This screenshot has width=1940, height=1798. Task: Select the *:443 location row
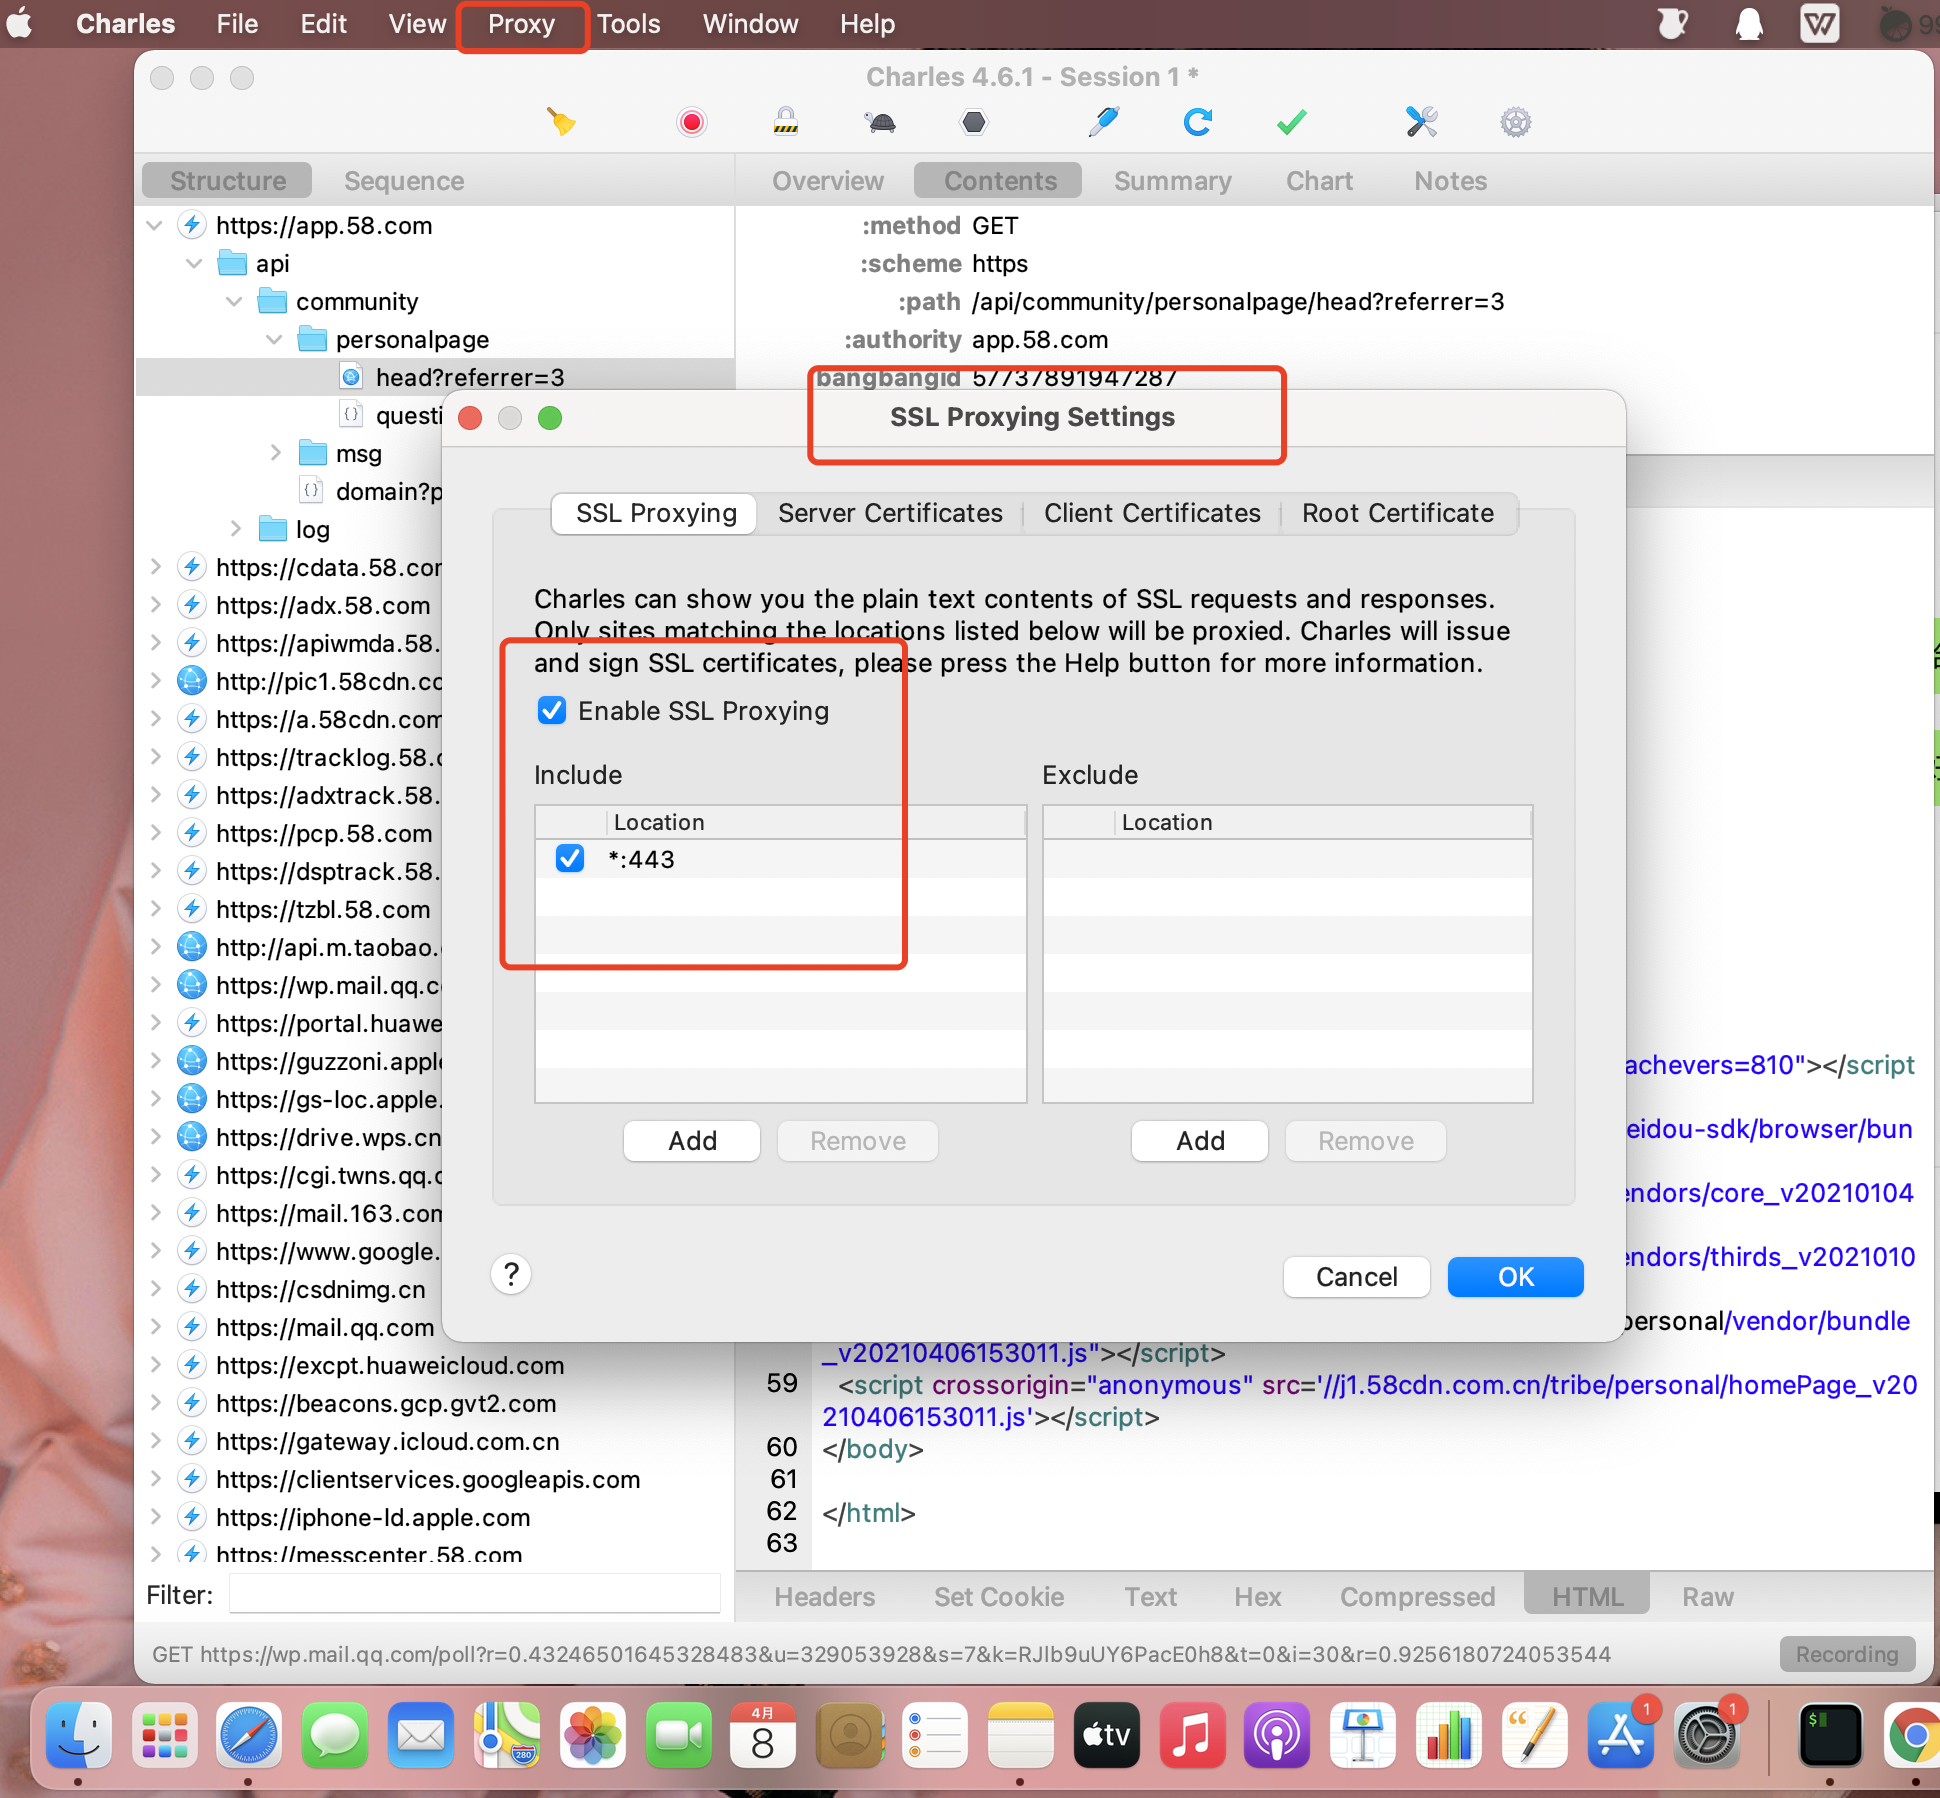780,859
